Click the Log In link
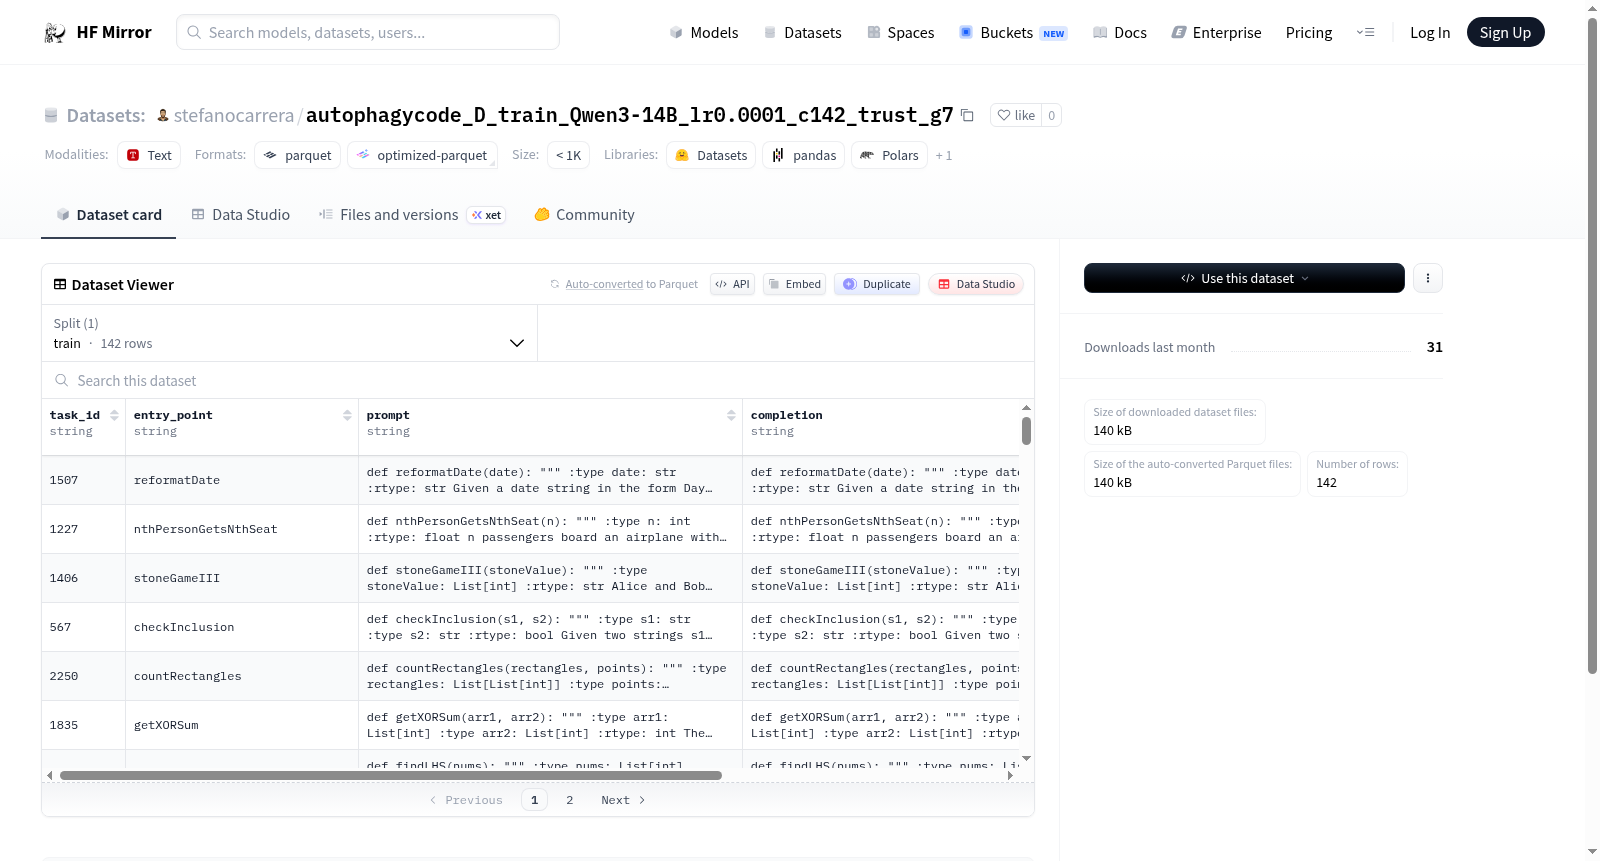The height and width of the screenshot is (861, 1600). (1430, 32)
